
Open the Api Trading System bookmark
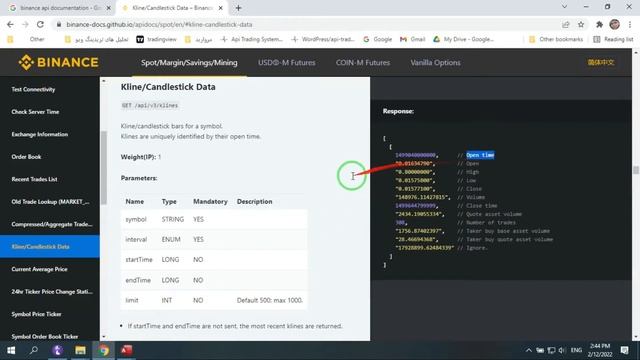coord(251,39)
